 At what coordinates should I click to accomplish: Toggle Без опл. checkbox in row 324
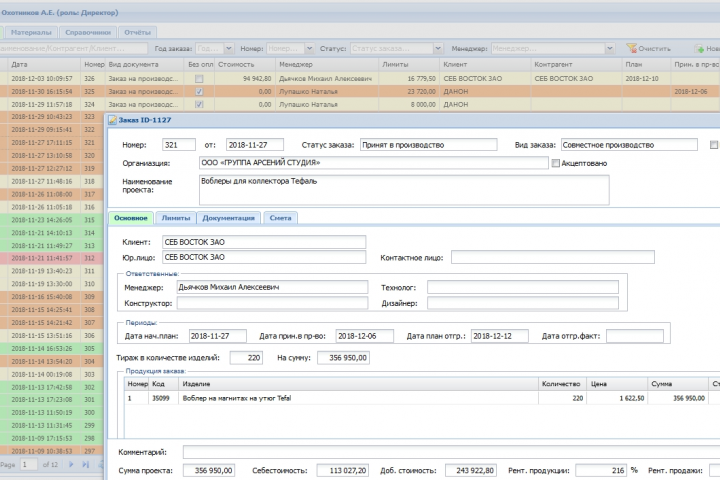[x=200, y=103]
